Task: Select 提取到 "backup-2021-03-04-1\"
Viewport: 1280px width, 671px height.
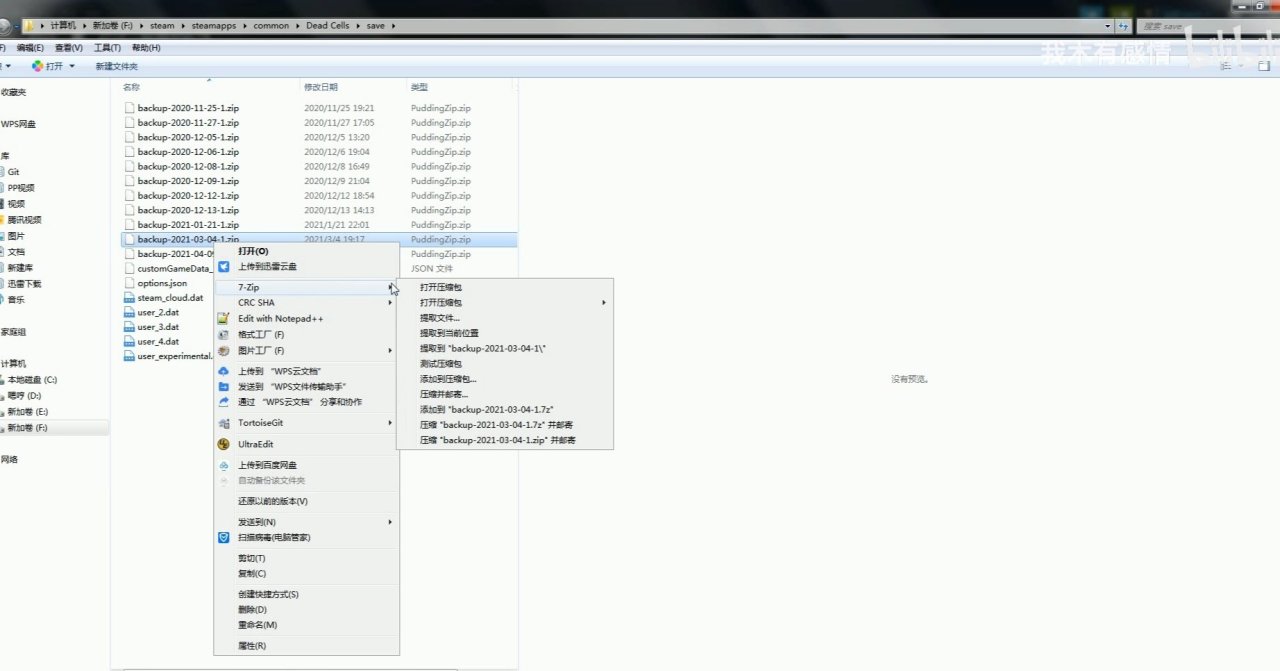Action: pos(505,348)
